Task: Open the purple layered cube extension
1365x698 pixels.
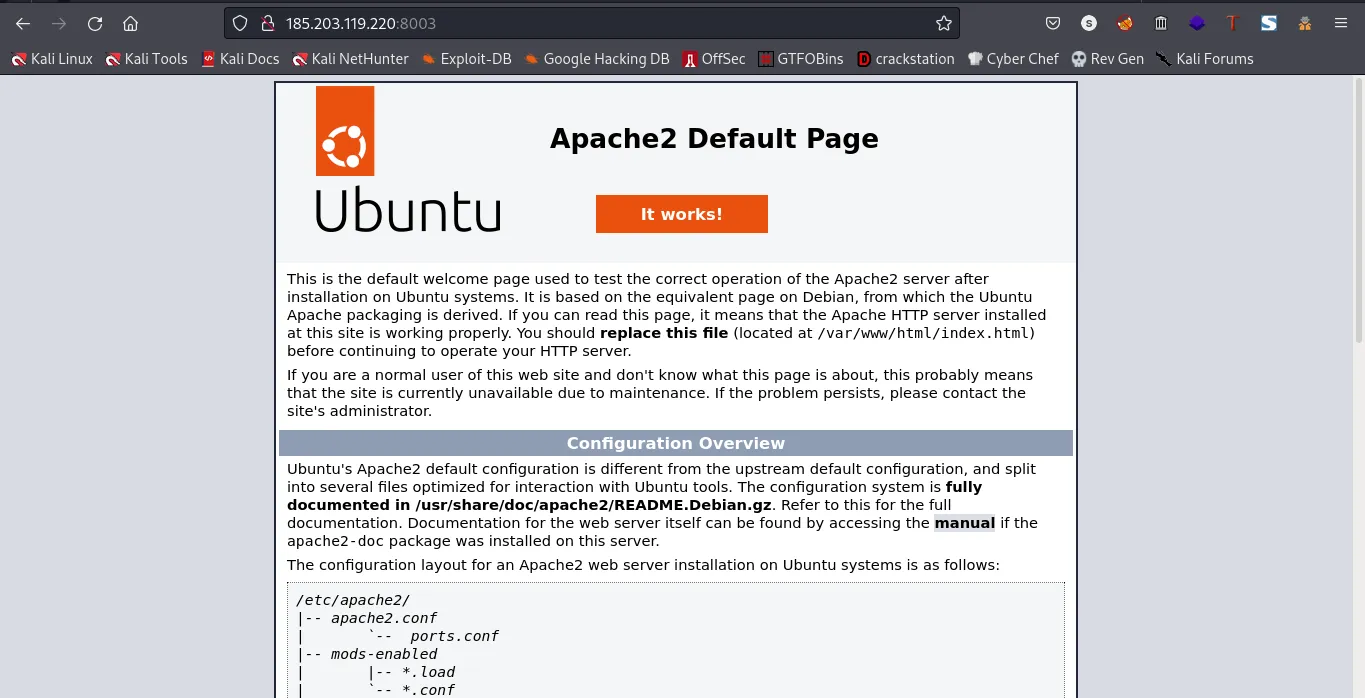Action: [x=1197, y=23]
